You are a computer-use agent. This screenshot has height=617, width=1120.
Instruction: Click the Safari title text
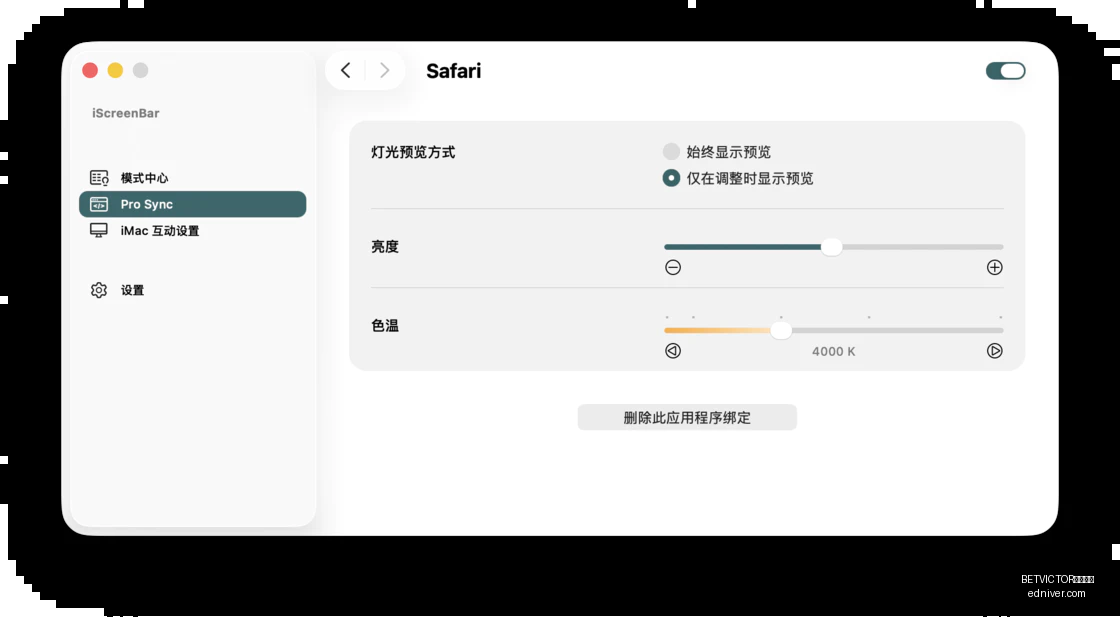[x=454, y=71]
